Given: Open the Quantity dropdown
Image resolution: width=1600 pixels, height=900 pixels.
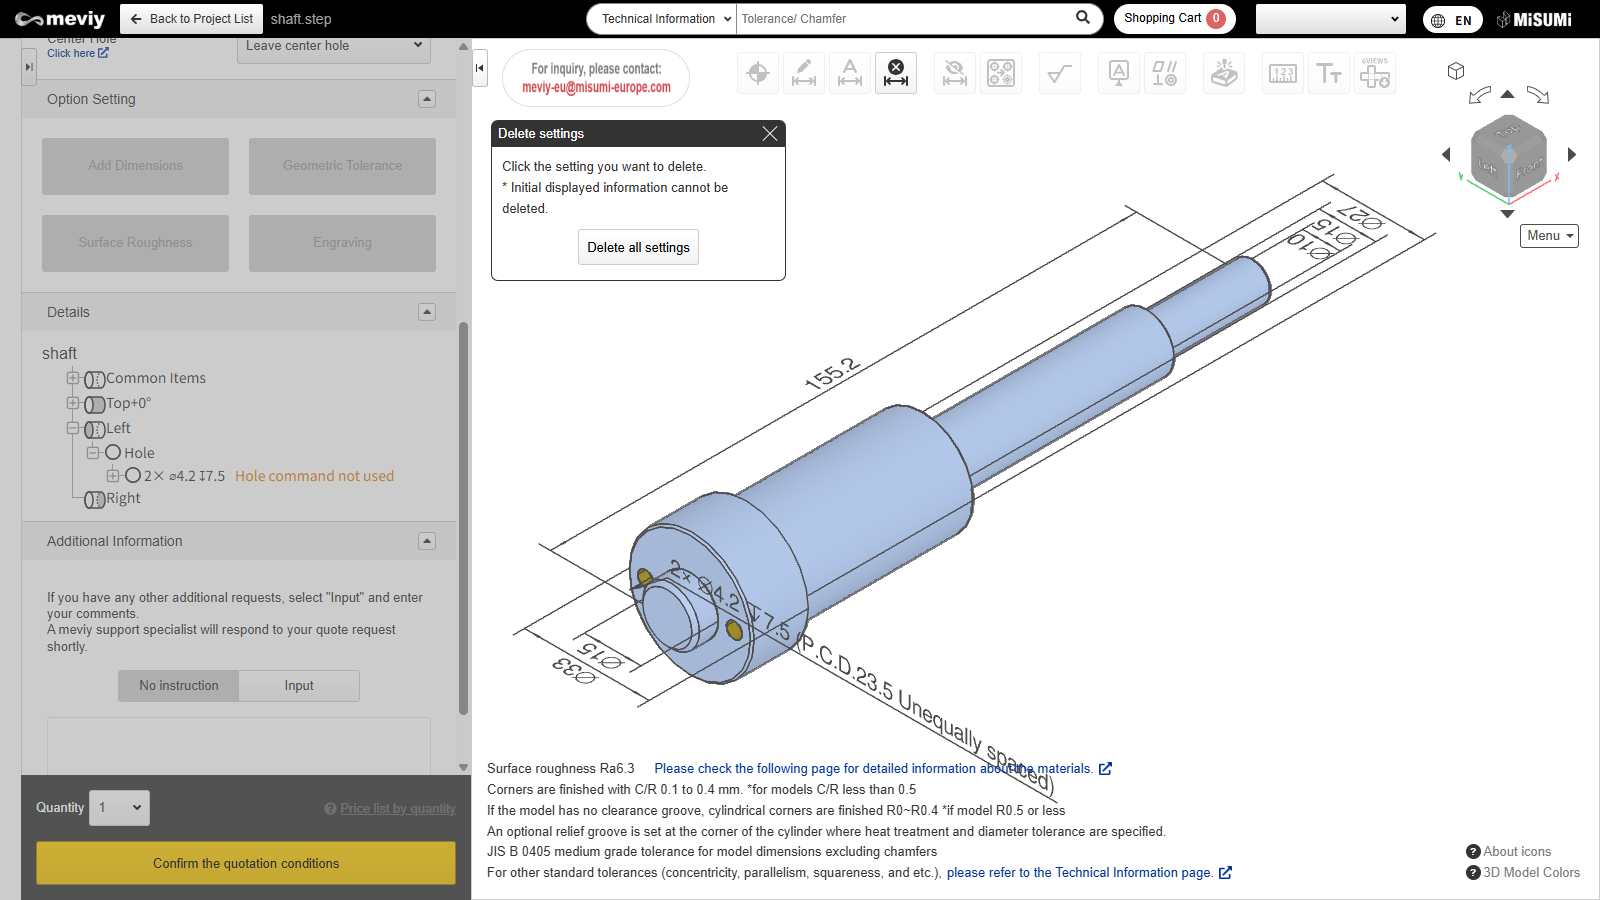Looking at the screenshot, I should (120, 808).
